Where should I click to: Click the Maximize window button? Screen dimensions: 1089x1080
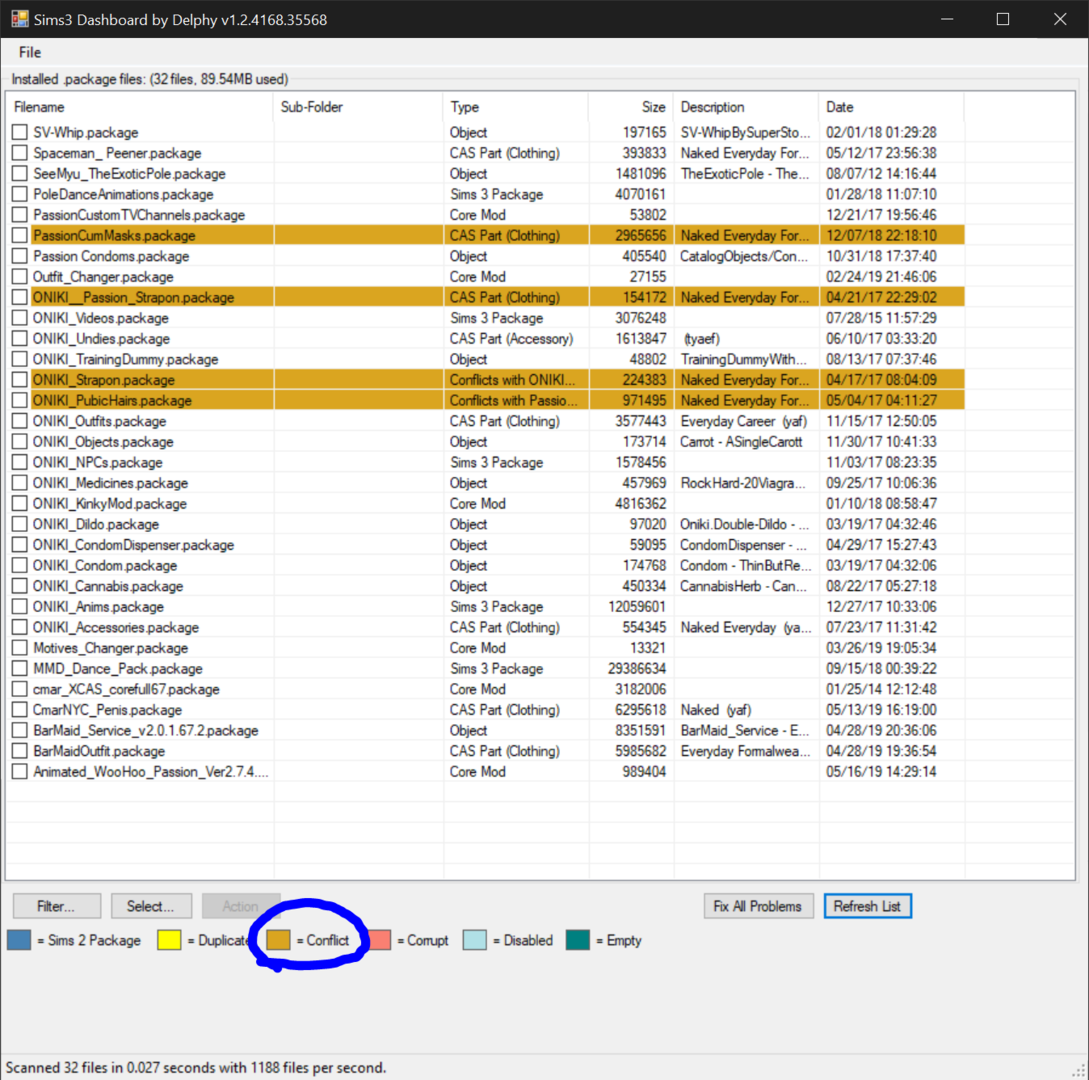1003,19
